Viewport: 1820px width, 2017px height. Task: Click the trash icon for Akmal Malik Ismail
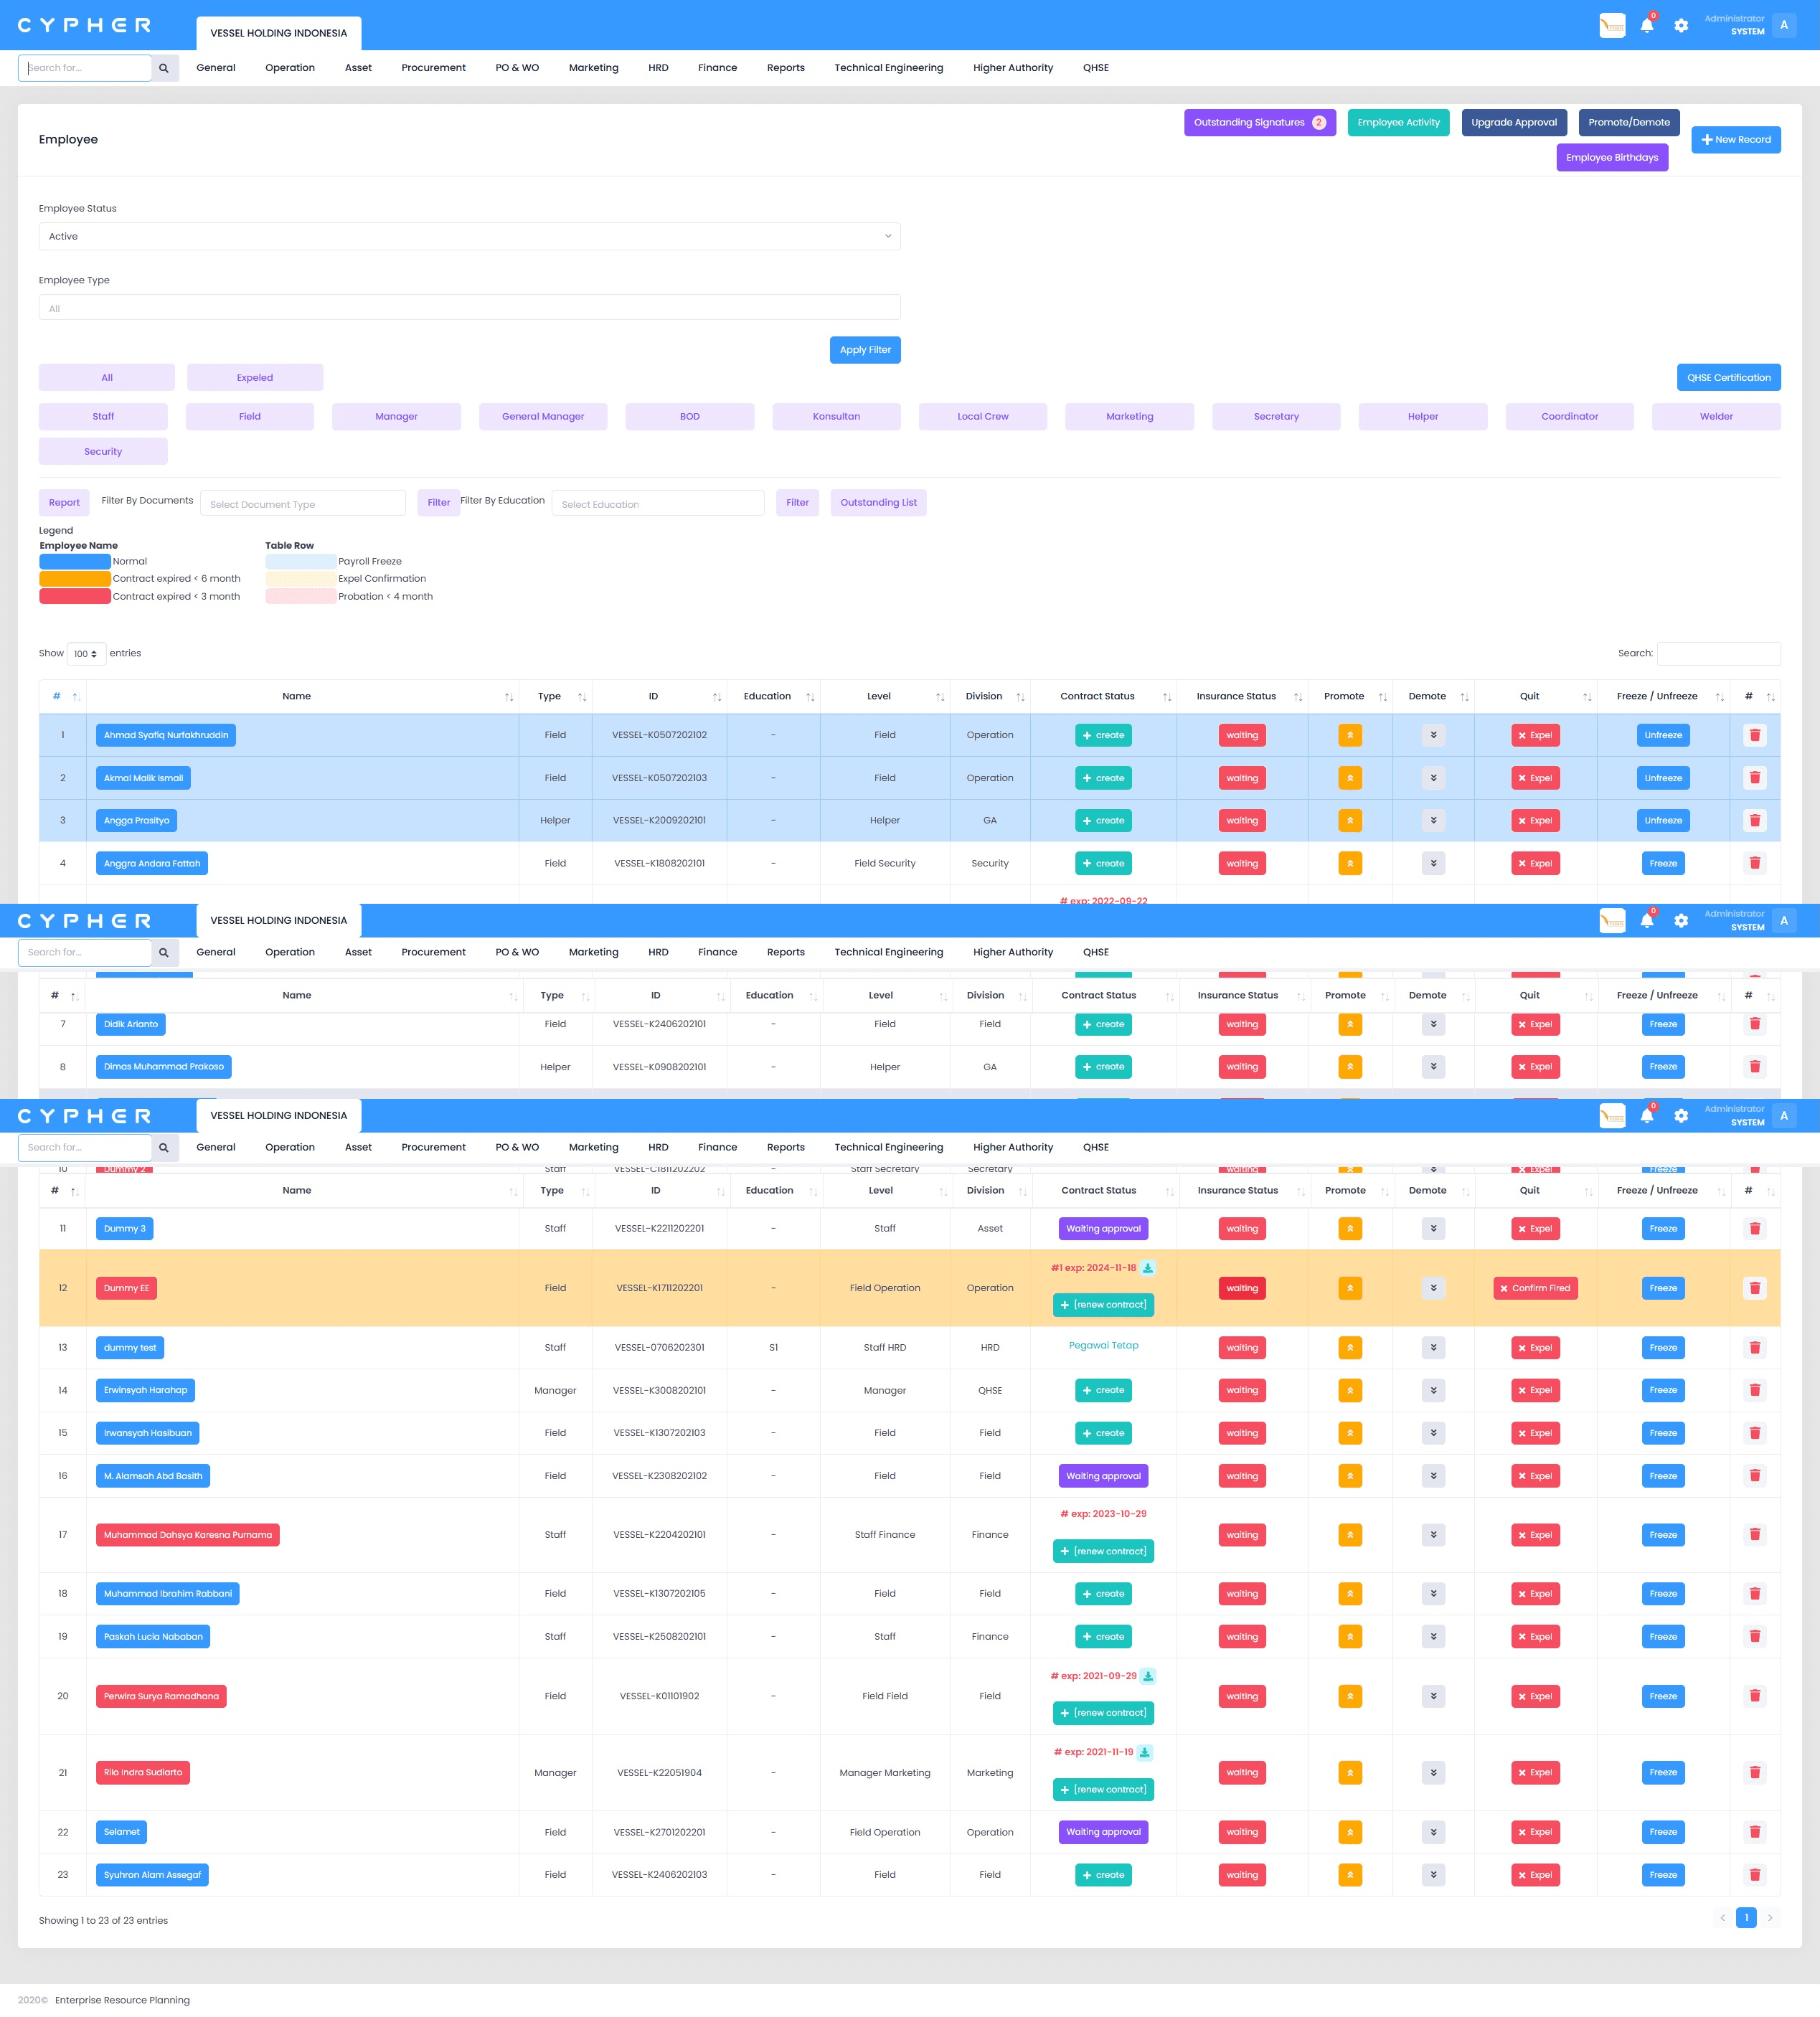point(1754,778)
